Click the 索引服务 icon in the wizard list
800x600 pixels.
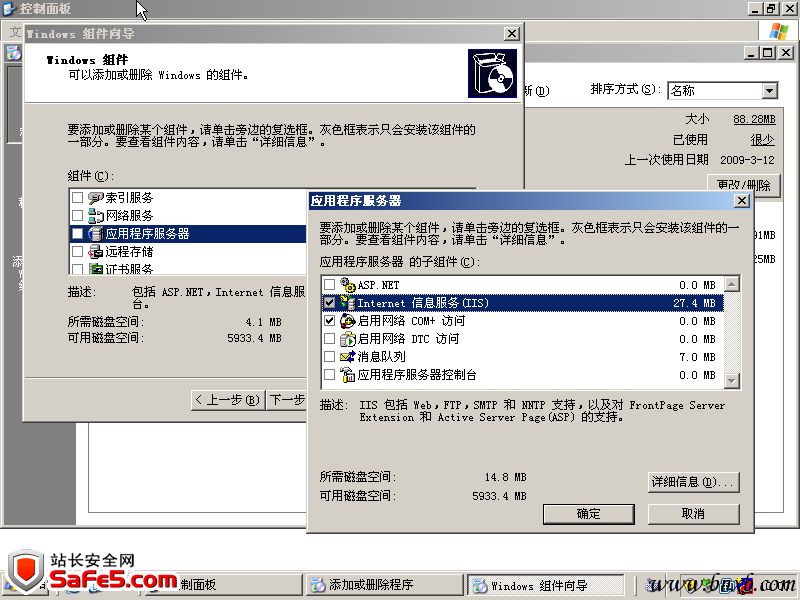click(x=96, y=198)
